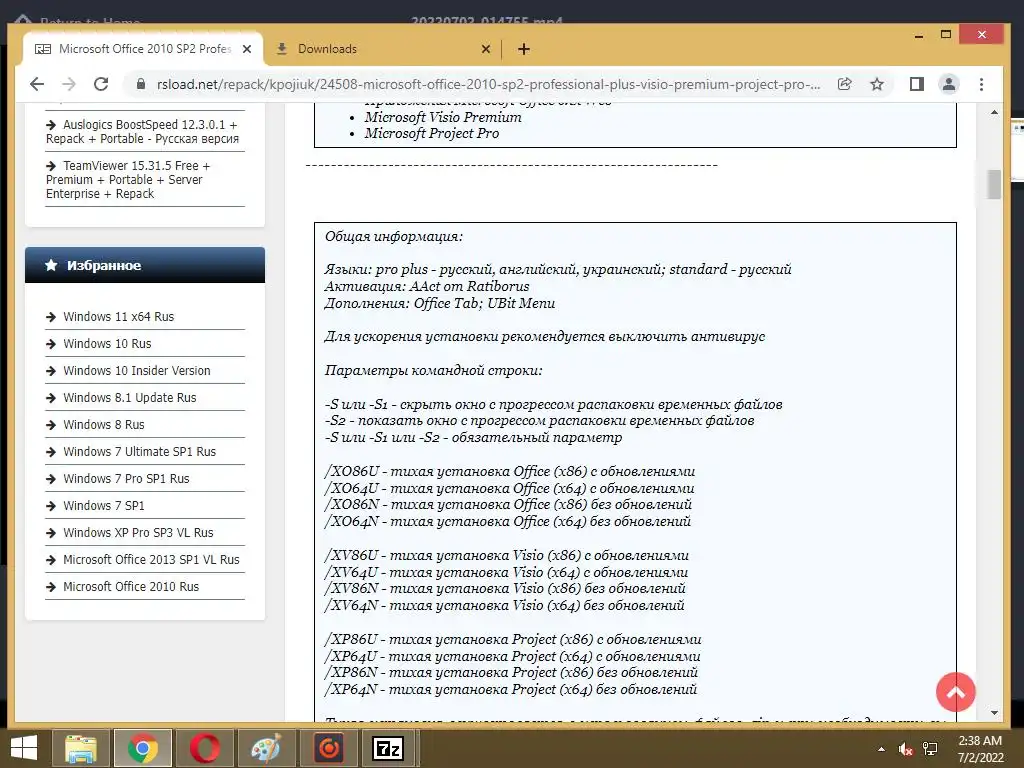Go back using browser back arrow
Image resolution: width=1024 pixels, height=768 pixels.
(x=37, y=84)
